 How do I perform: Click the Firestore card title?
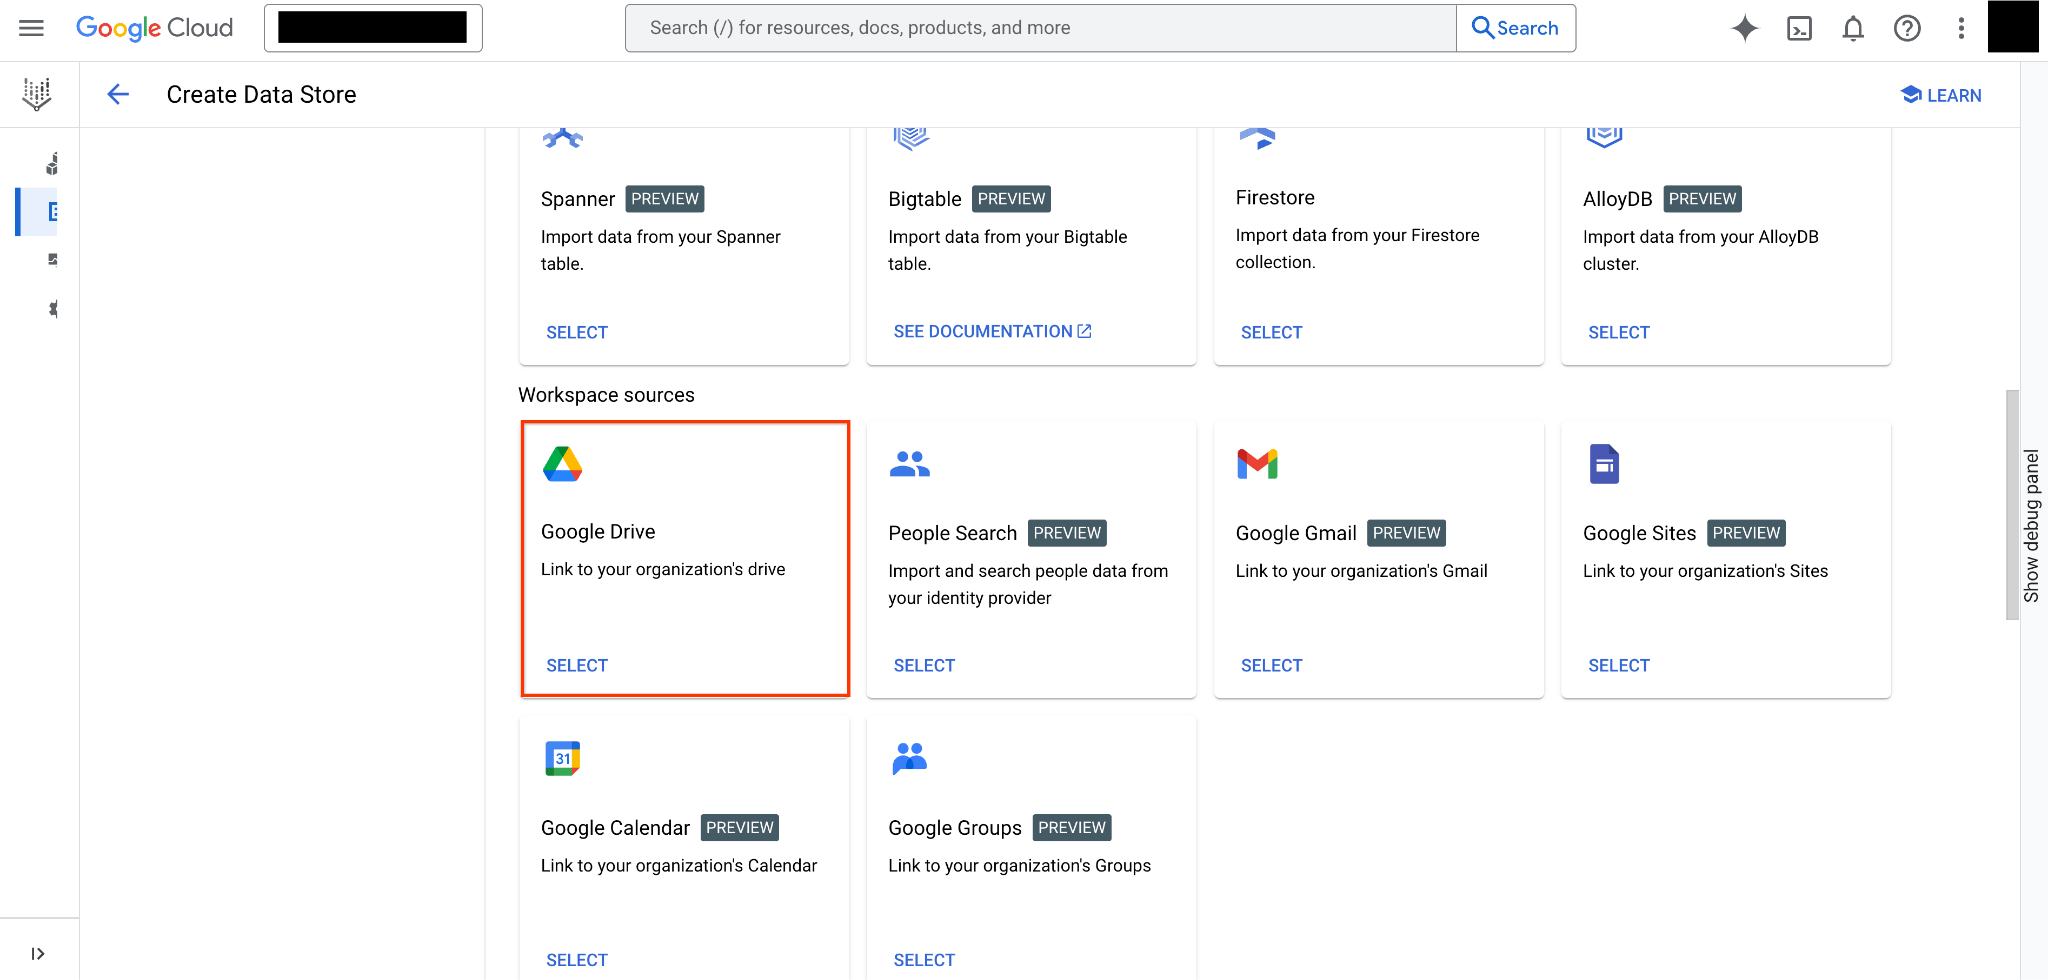(x=1275, y=198)
